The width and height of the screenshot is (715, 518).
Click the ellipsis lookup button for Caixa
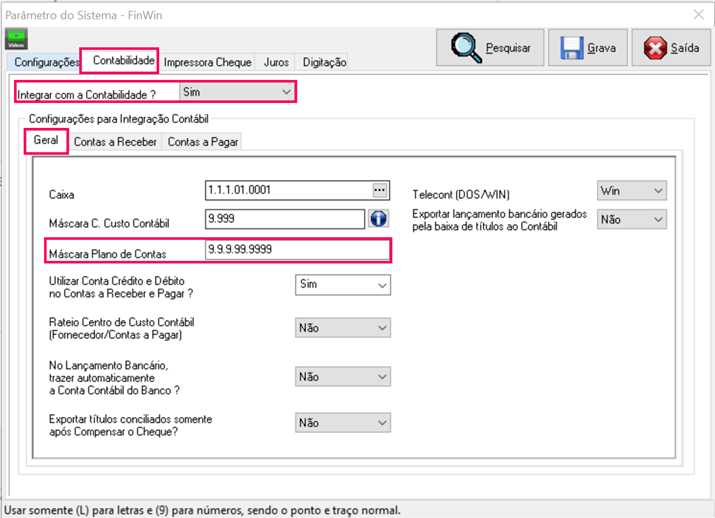coord(379,190)
